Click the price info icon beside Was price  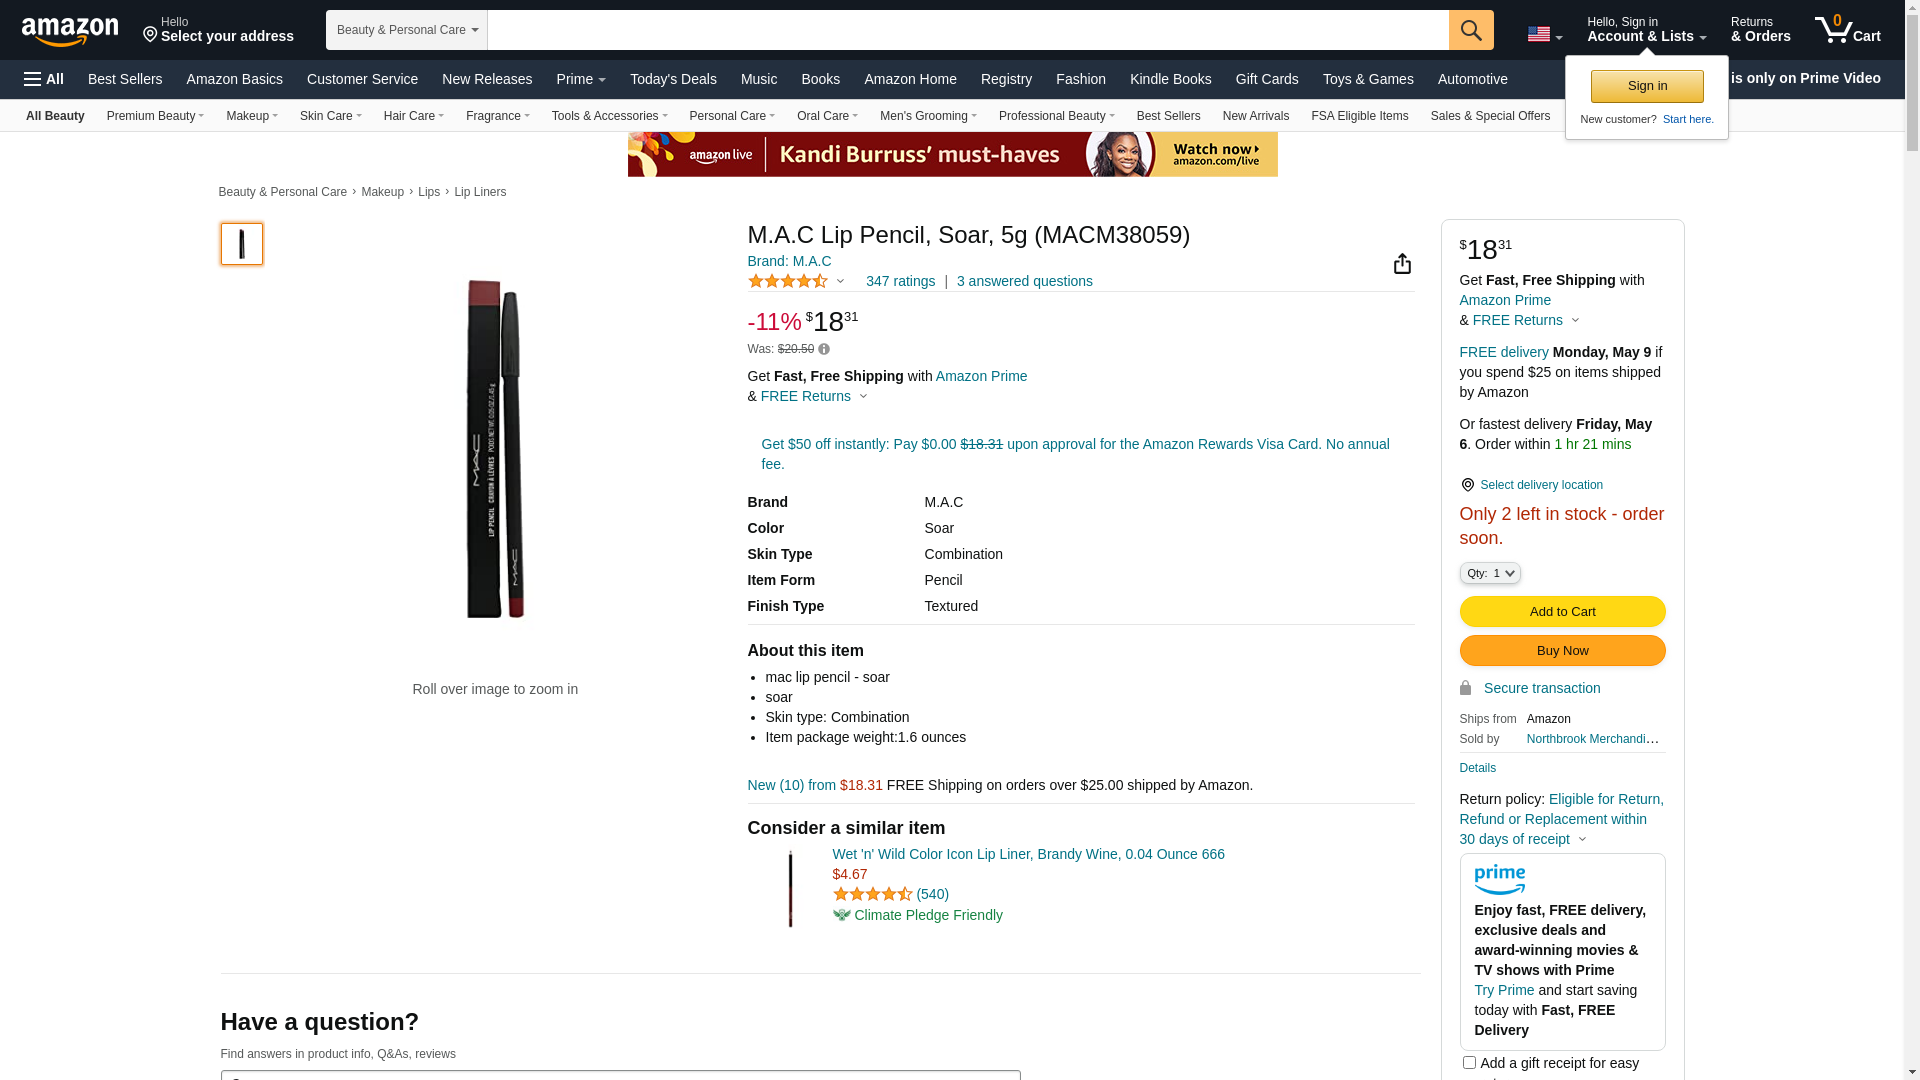click(824, 349)
